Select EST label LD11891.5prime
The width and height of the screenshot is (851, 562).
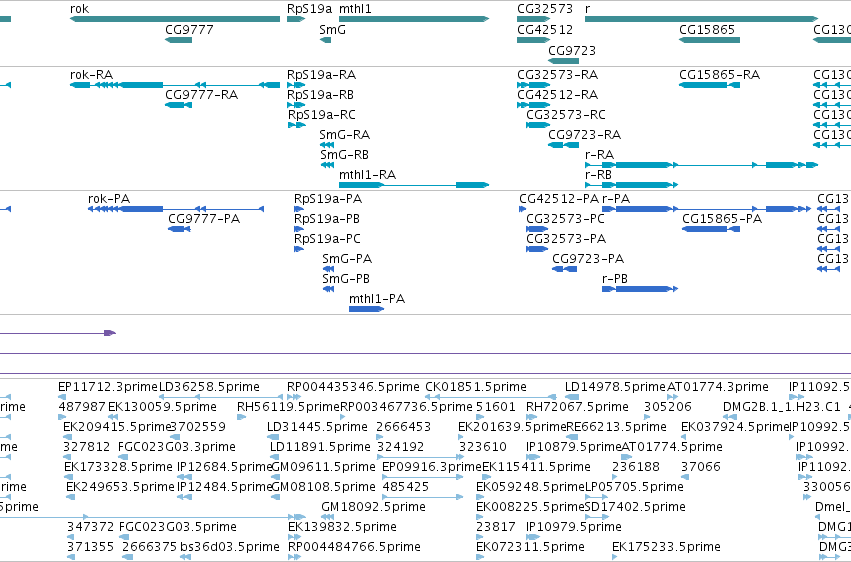point(320,447)
